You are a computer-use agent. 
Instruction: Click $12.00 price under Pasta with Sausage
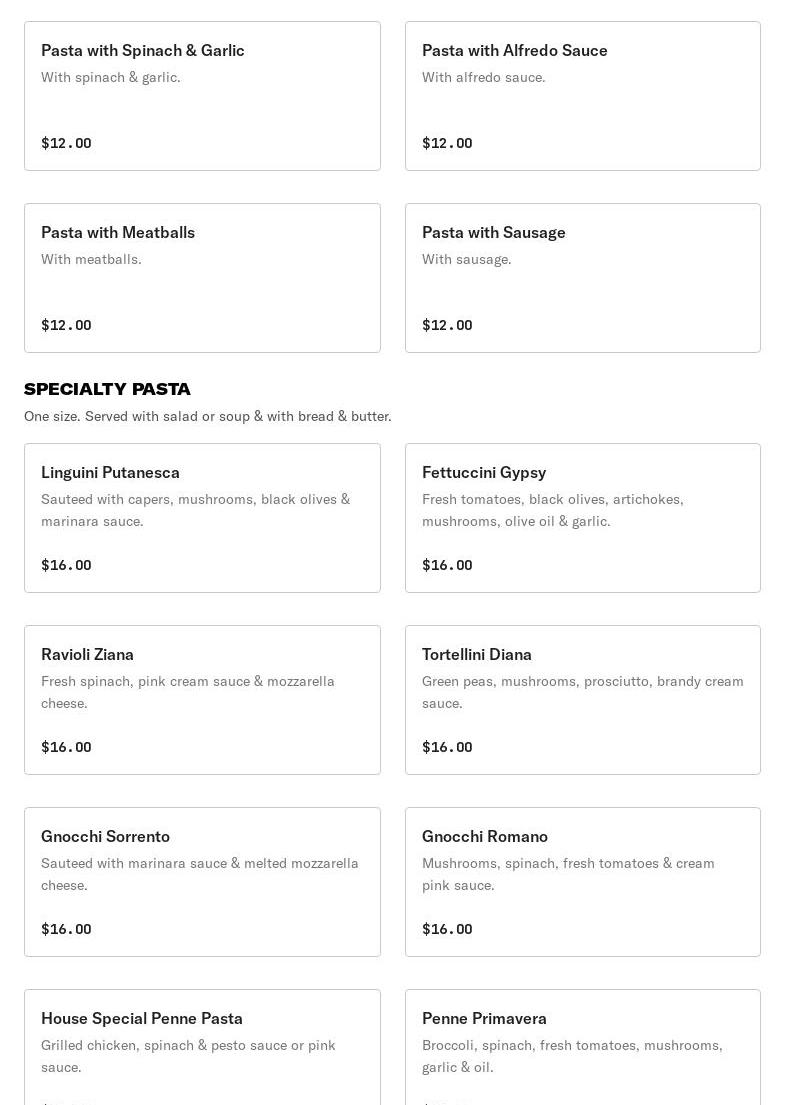coord(447,325)
